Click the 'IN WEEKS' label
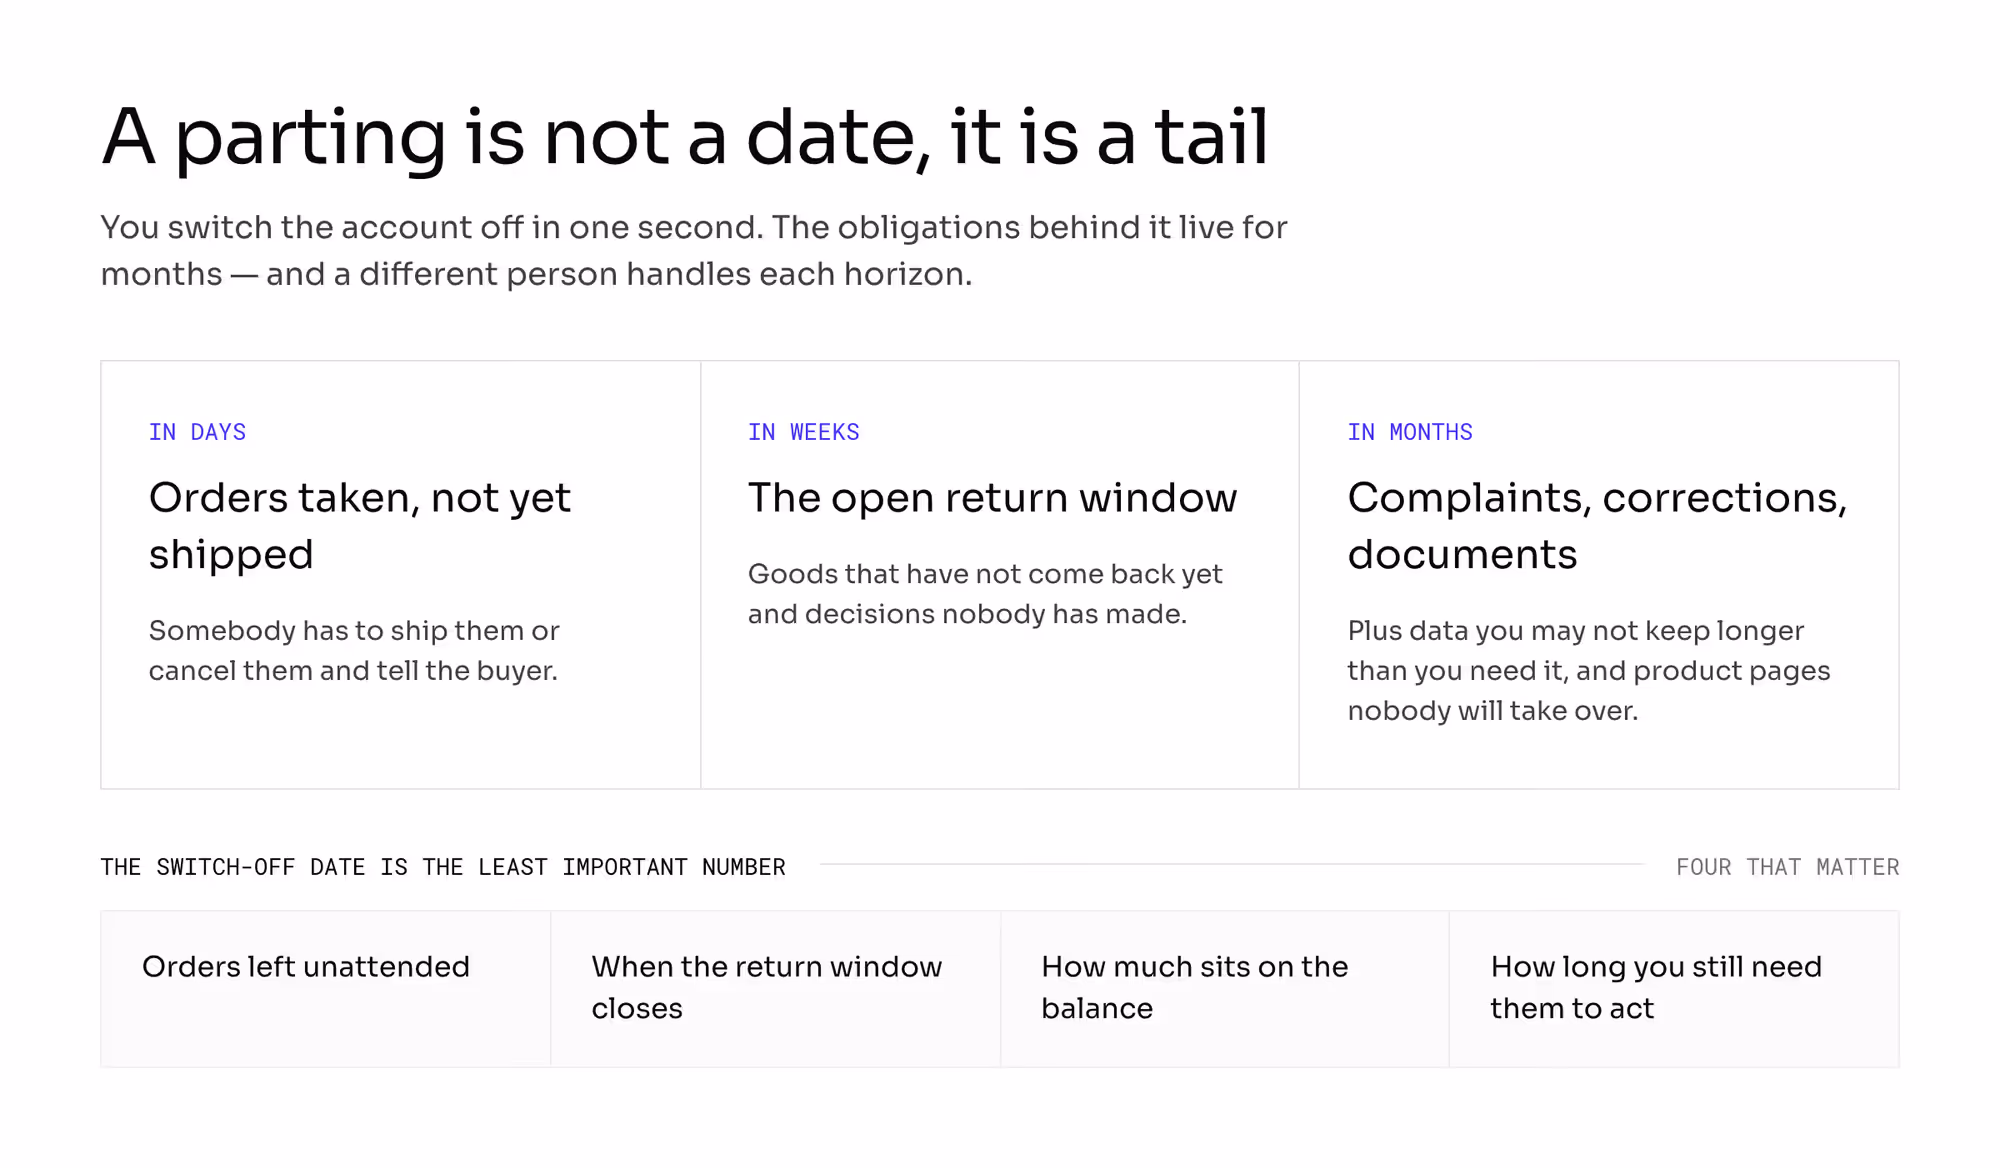The image size is (2000, 1168). click(803, 432)
